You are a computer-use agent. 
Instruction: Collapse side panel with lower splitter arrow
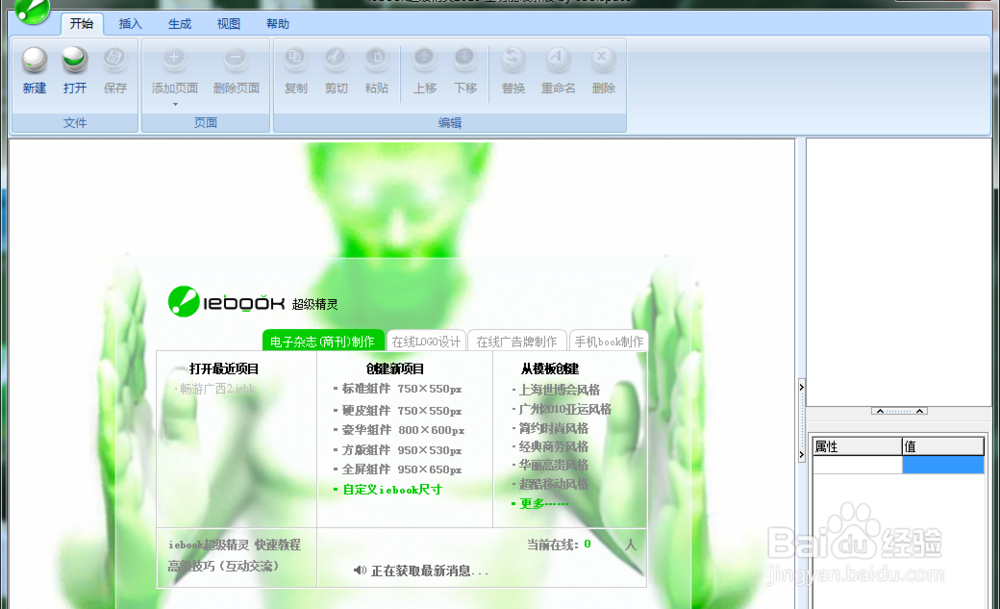point(802,454)
